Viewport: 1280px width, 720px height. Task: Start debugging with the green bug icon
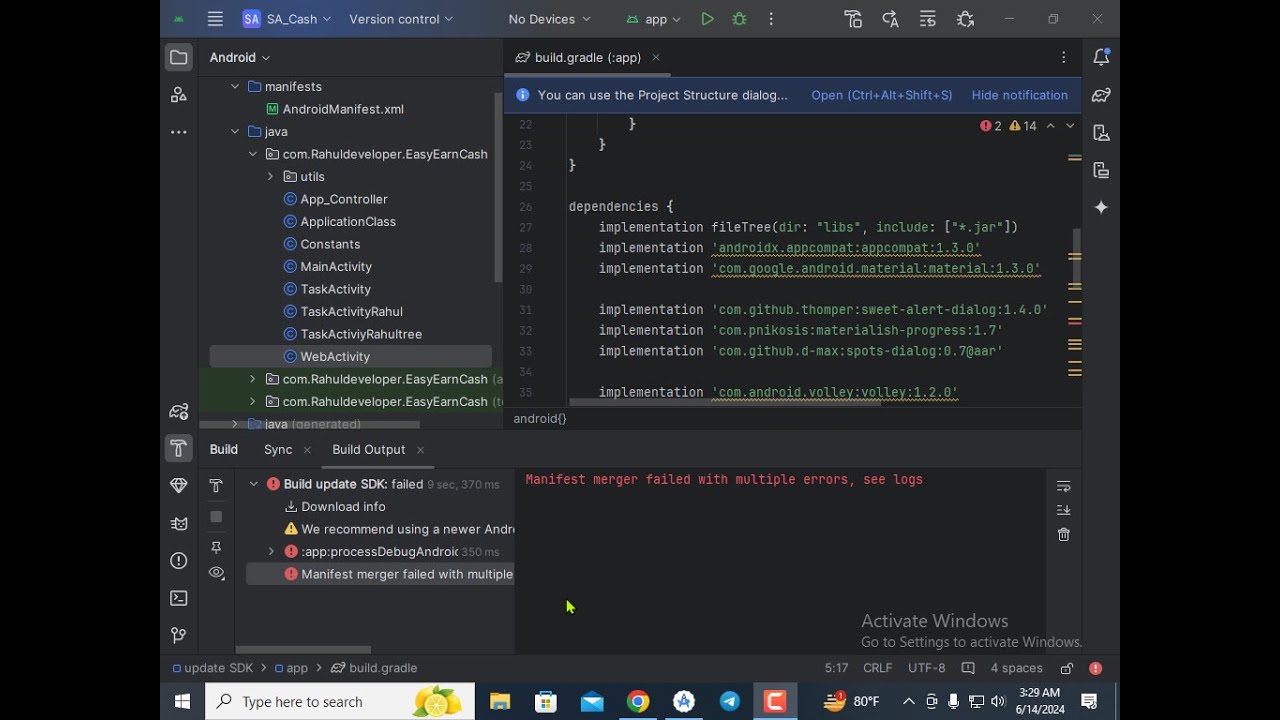[739, 19]
